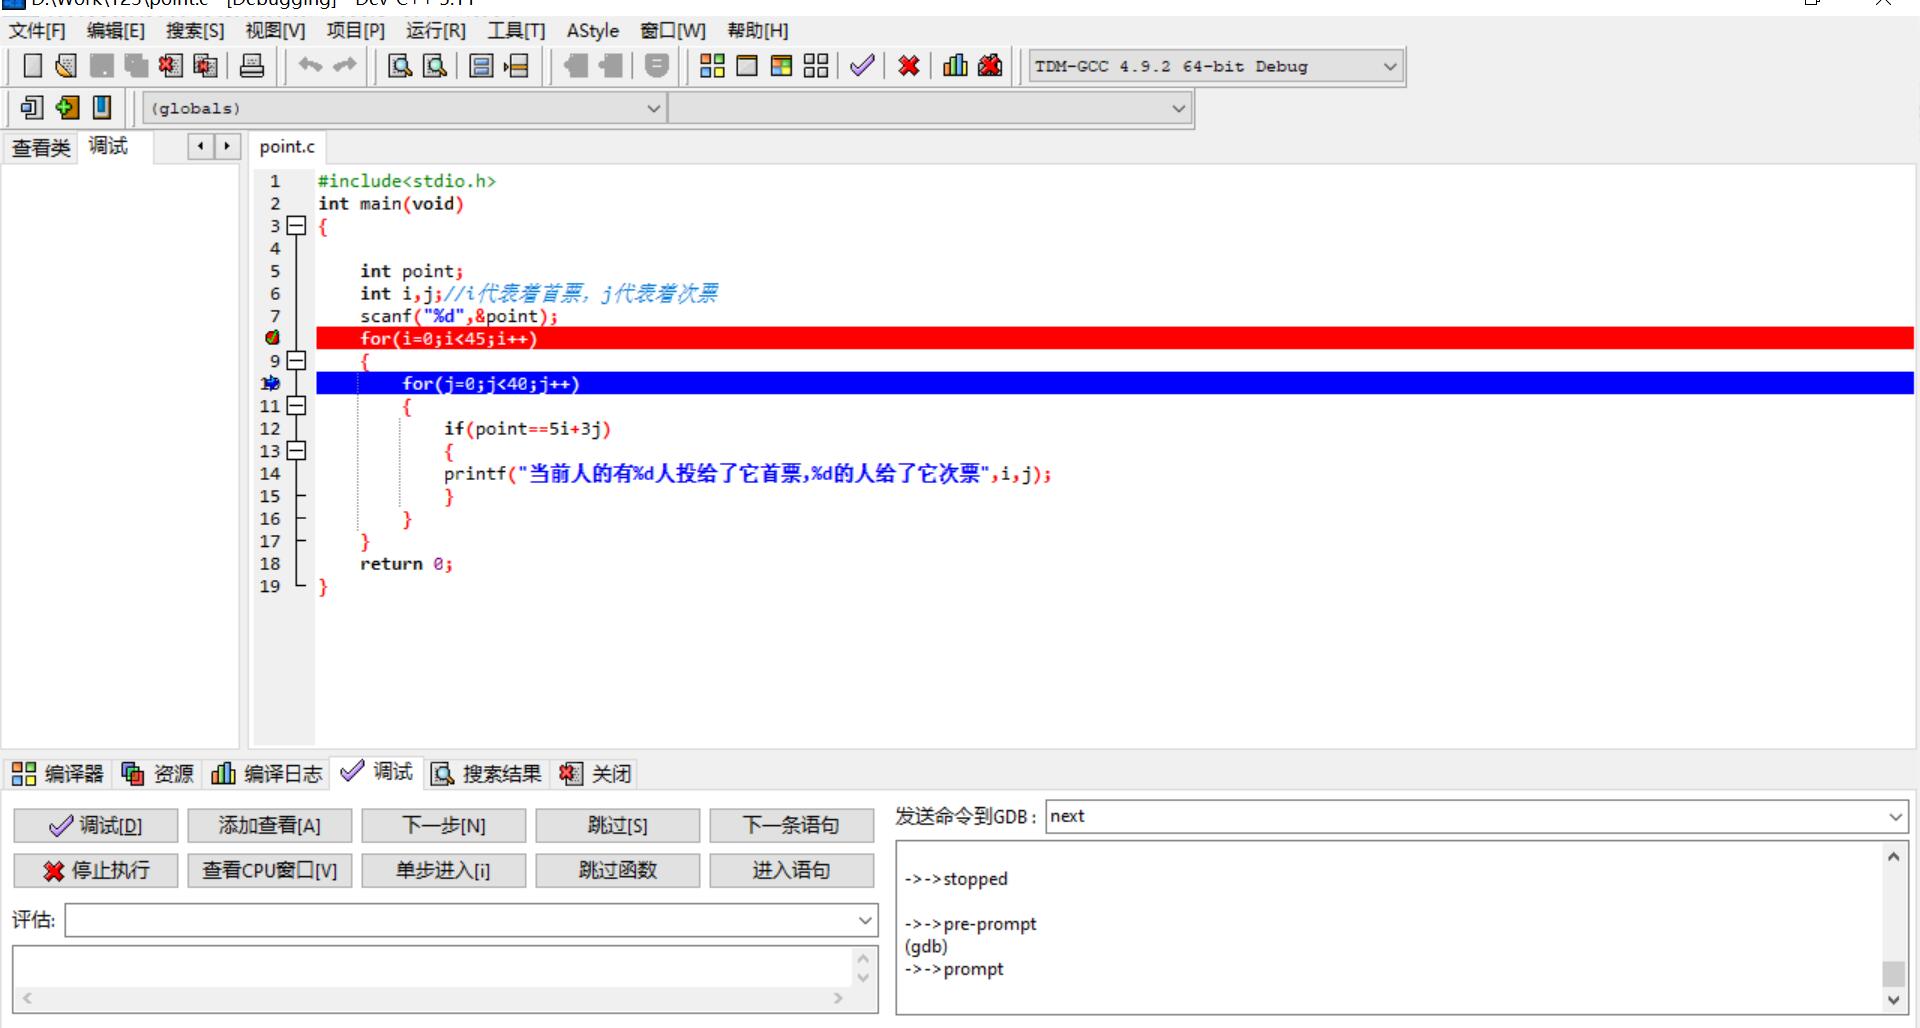Click the Replace toolbar icon
1920x1028 pixels.
[435, 66]
